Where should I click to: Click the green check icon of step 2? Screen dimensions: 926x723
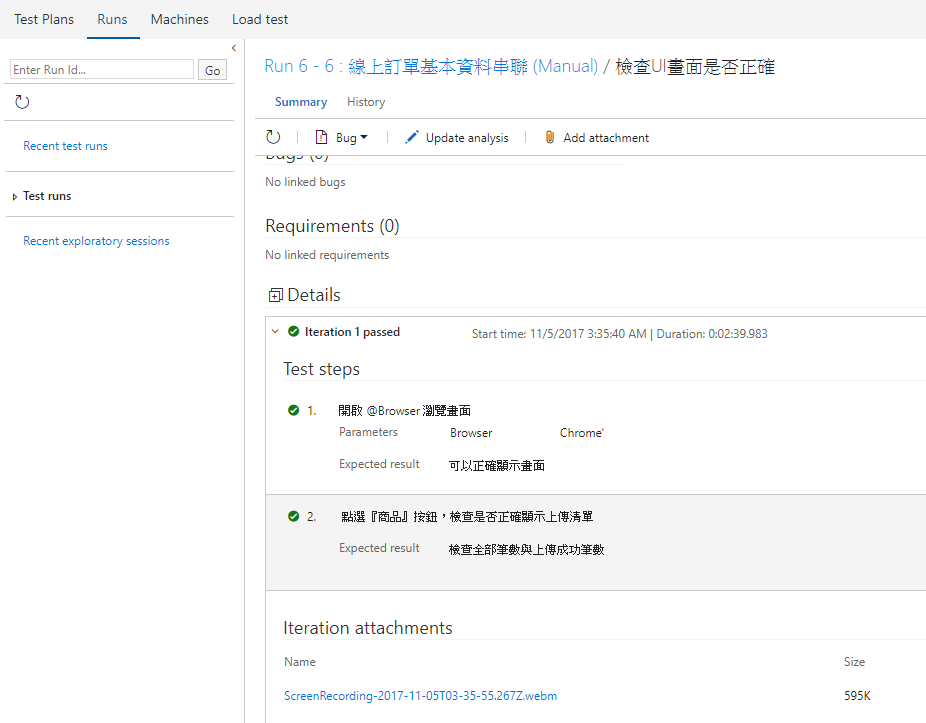(x=293, y=516)
